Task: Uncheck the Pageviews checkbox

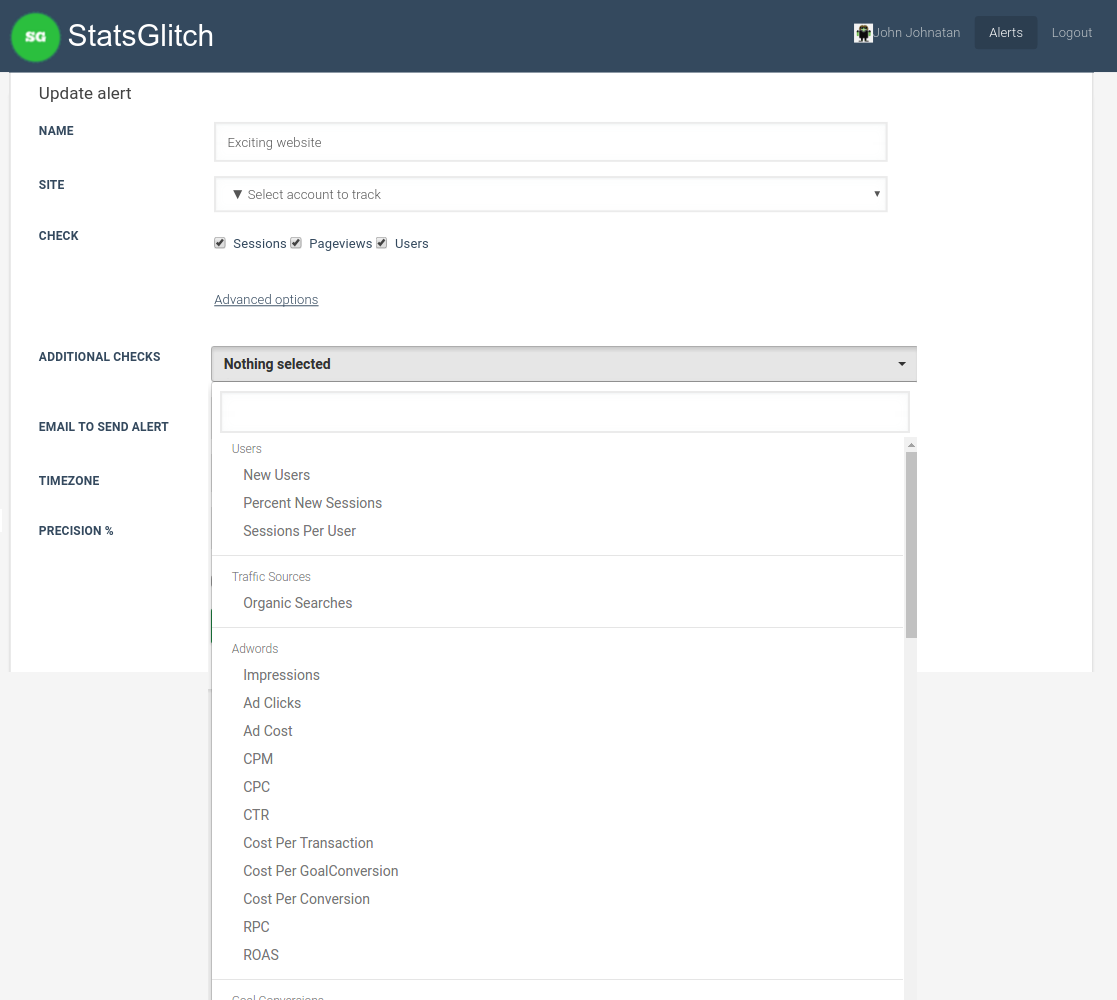Action: [296, 243]
